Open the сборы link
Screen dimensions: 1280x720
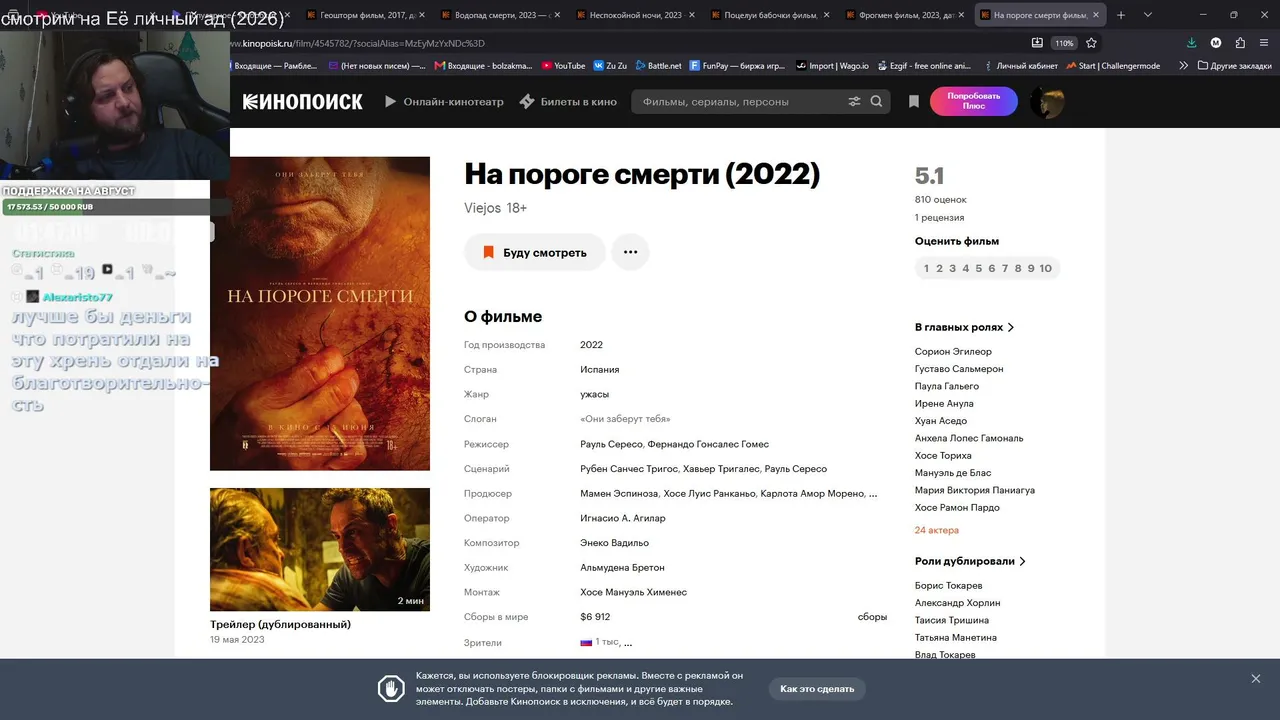point(872,617)
